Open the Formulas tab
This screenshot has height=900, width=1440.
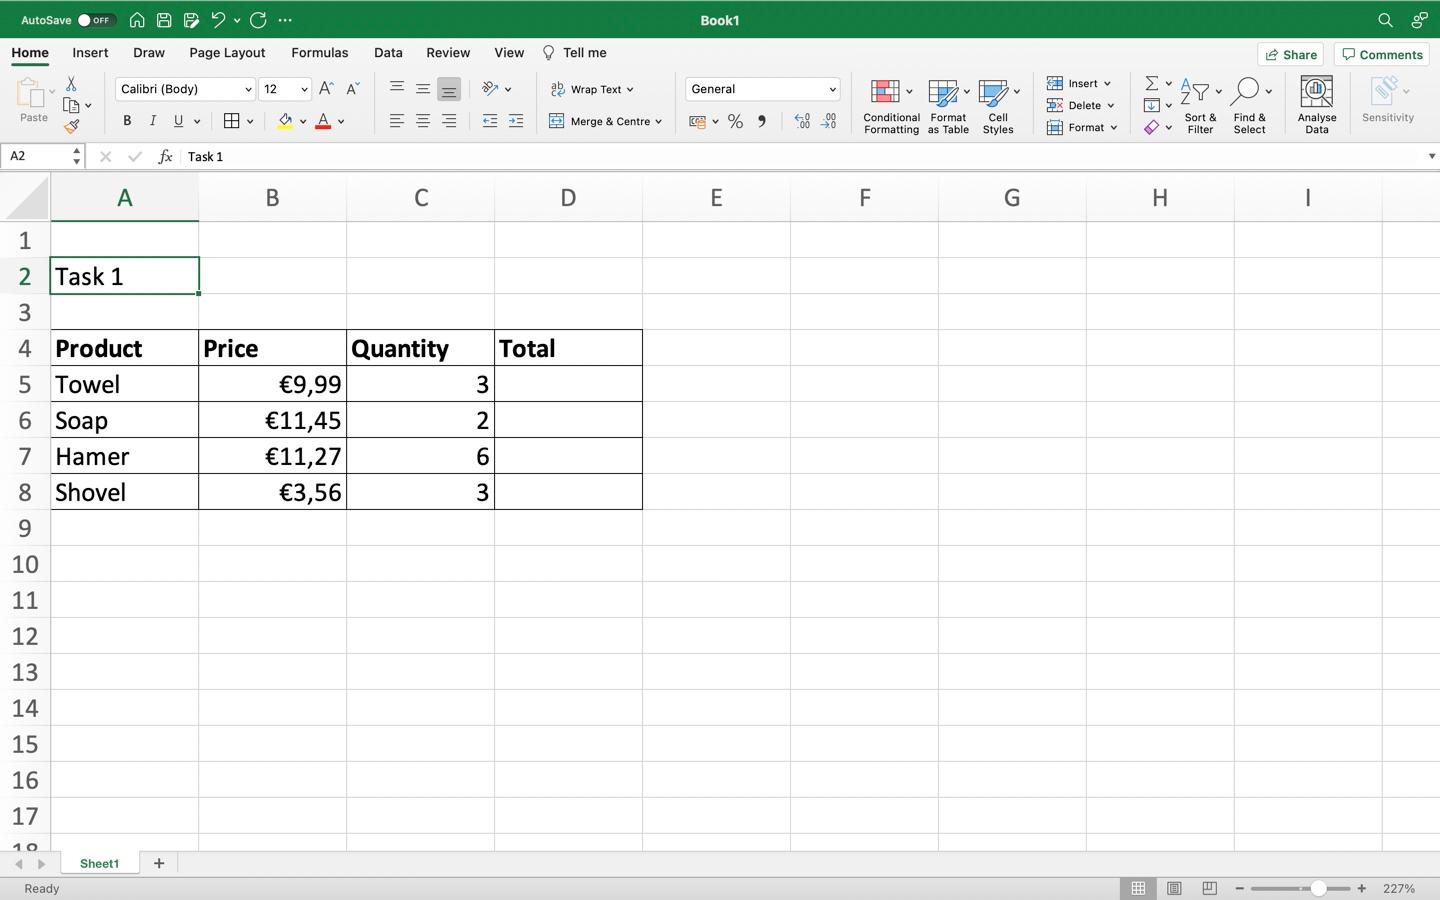coord(320,53)
